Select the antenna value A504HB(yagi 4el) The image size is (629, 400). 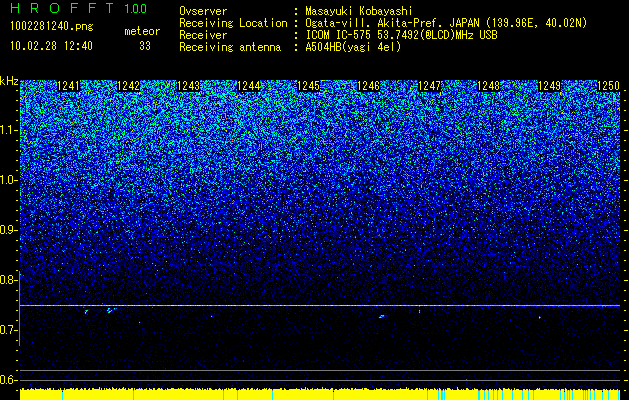[x=353, y=47]
